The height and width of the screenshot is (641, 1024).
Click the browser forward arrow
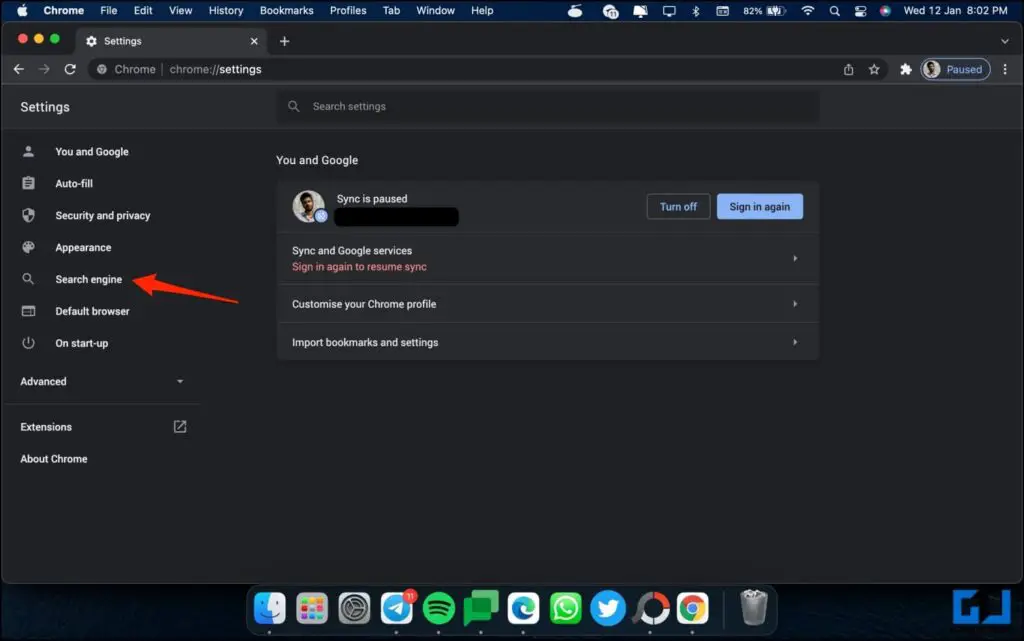click(x=44, y=69)
